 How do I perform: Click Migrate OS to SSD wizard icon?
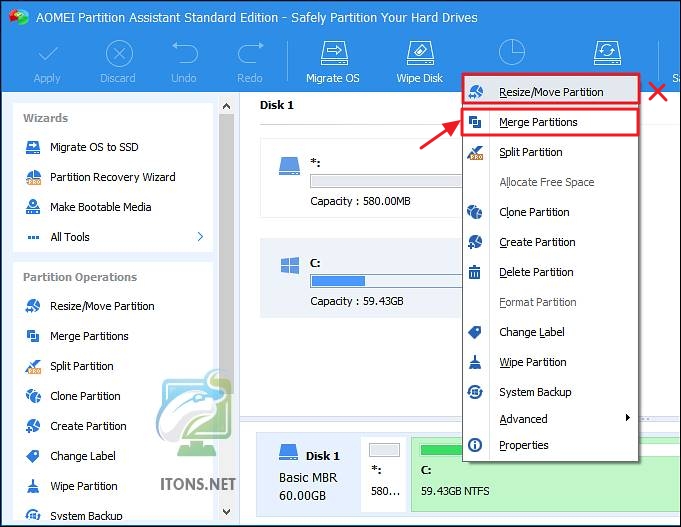point(33,147)
